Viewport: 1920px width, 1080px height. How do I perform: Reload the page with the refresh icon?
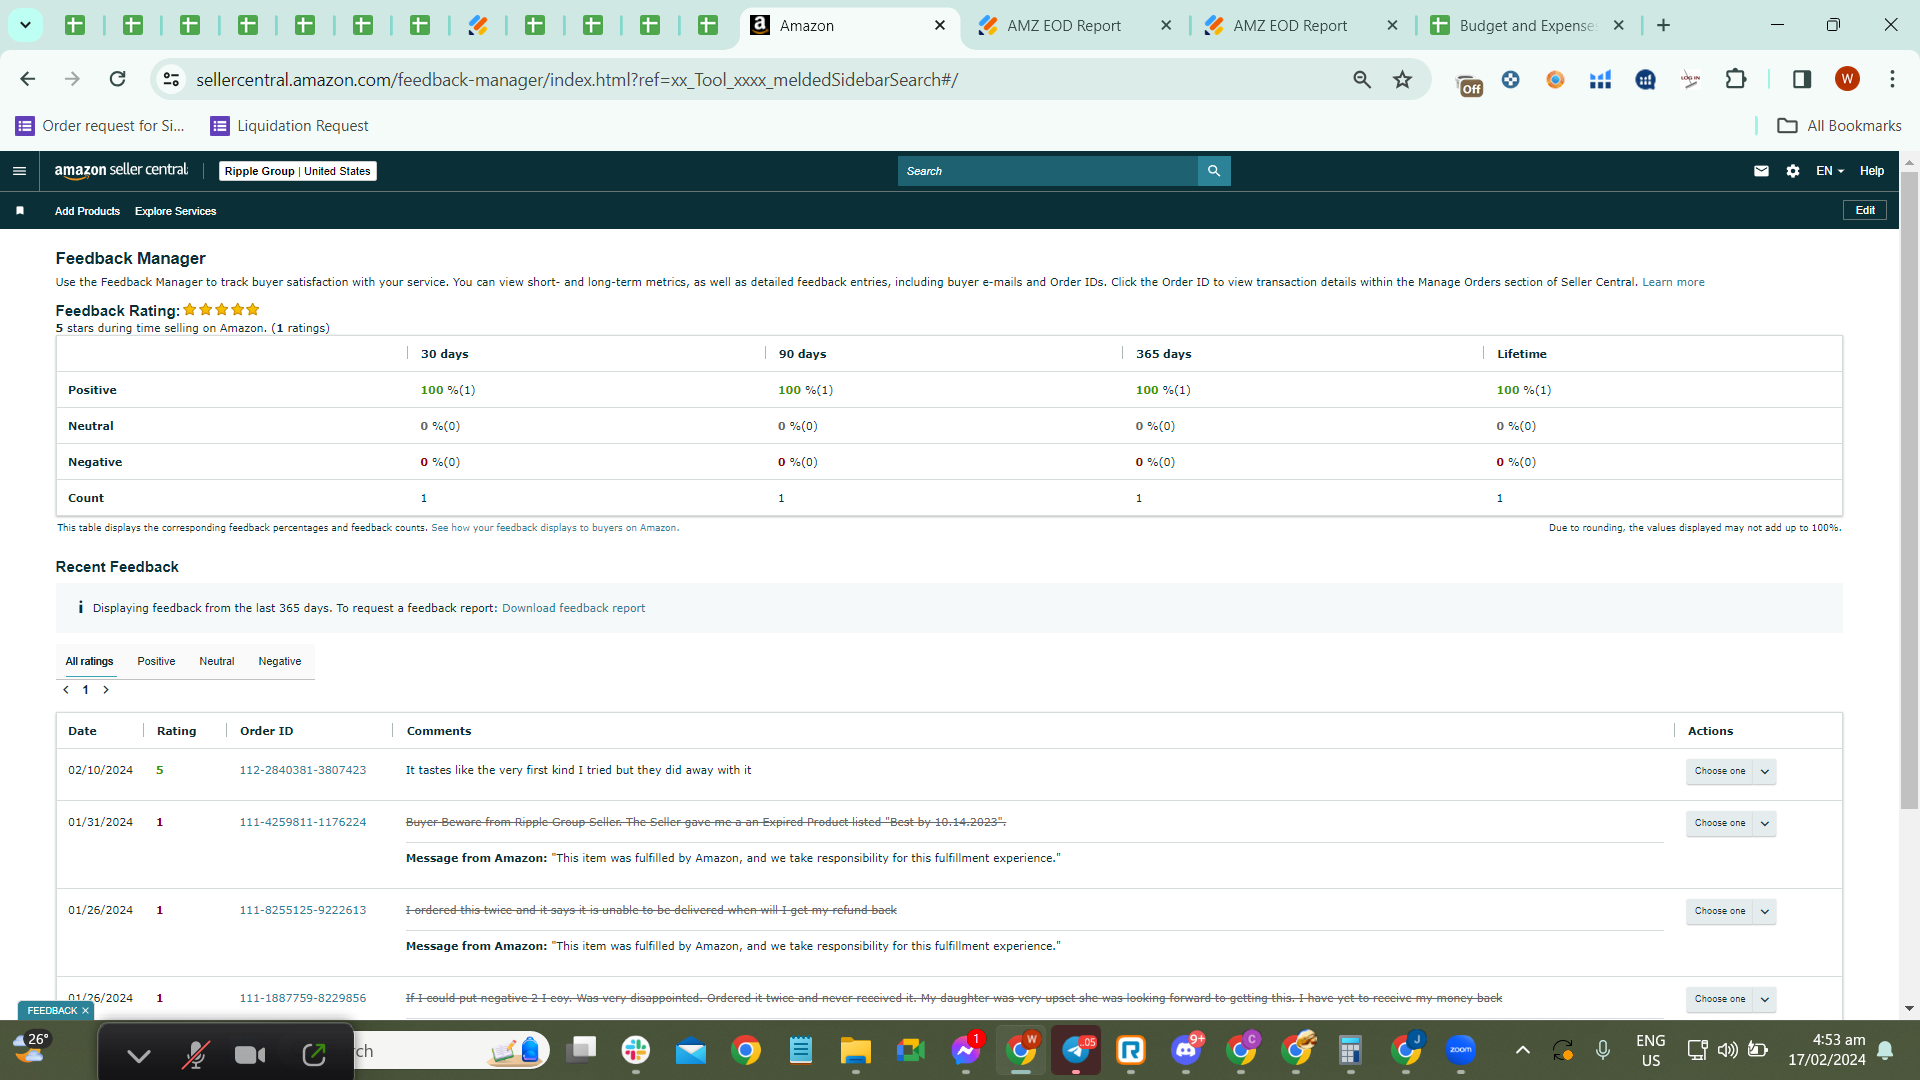(x=118, y=79)
